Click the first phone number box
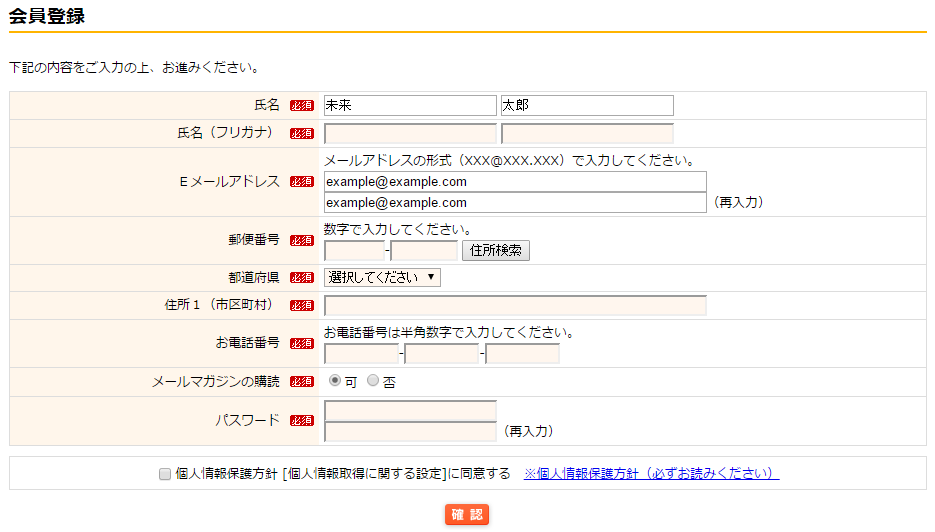Screen dimensions: 935x532 pos(361,354)
